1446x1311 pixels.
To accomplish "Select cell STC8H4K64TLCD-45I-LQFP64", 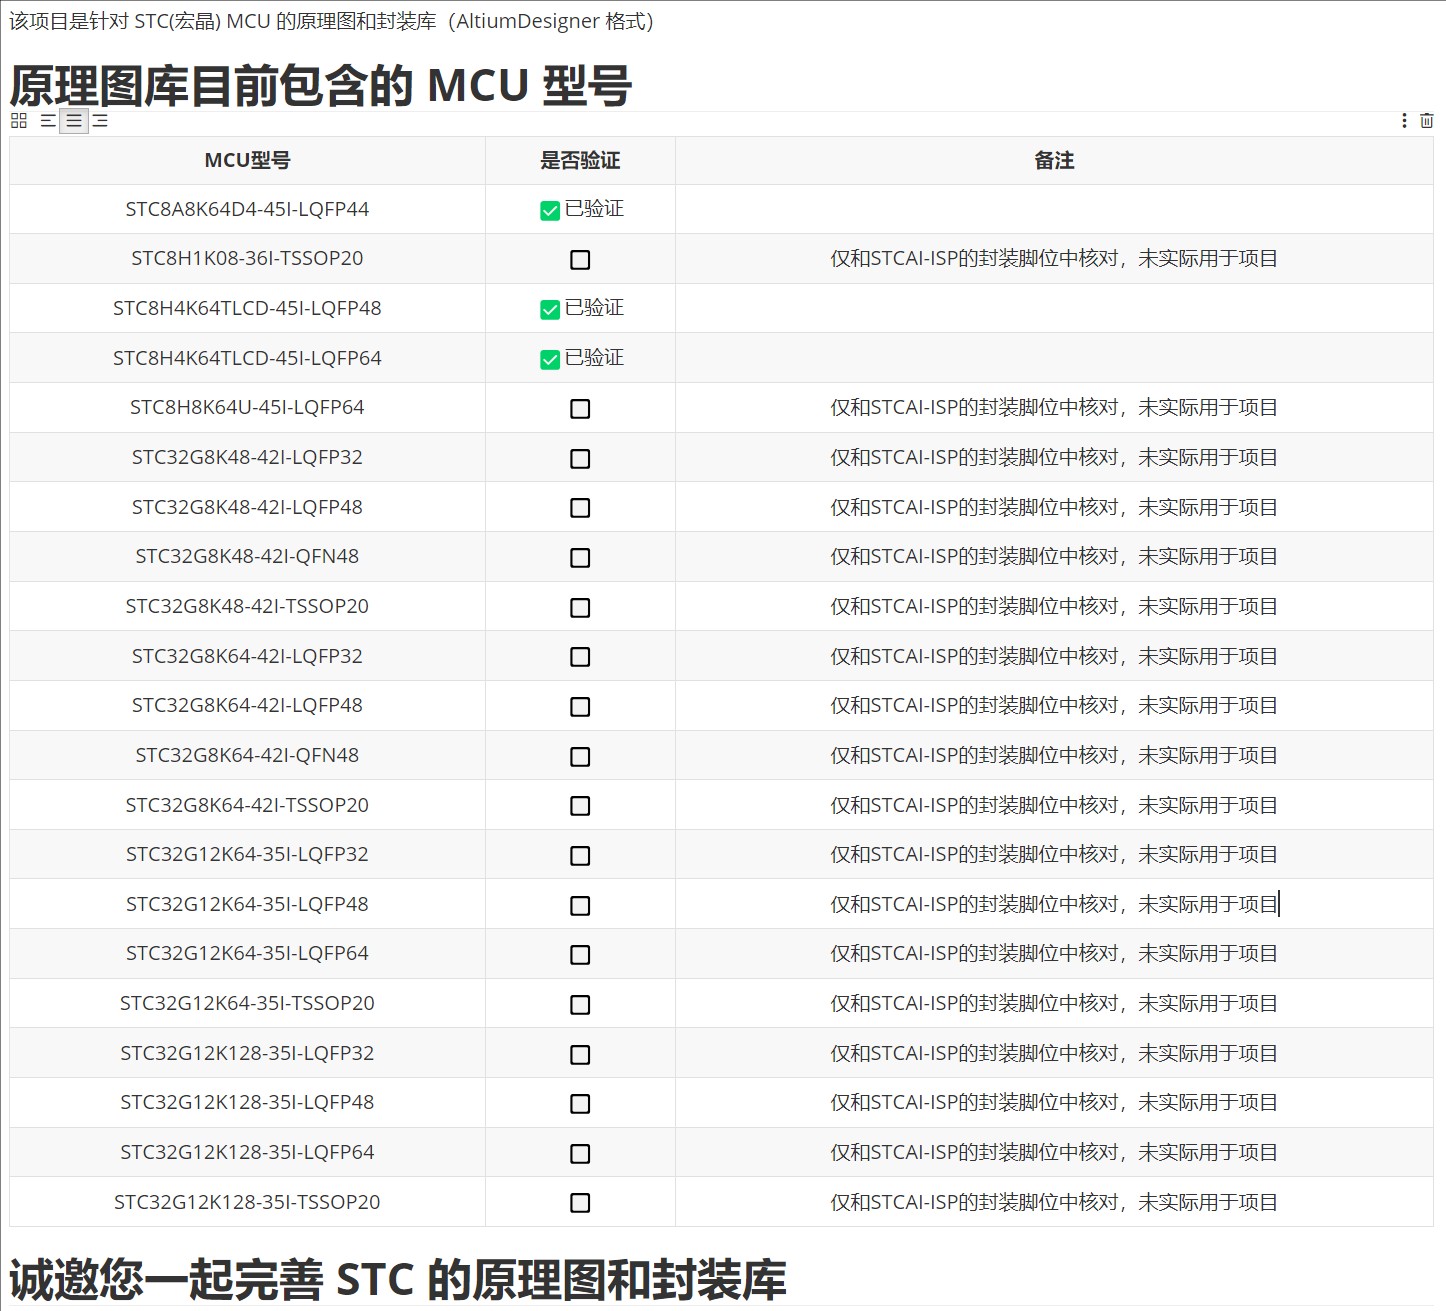I will 247,358.
